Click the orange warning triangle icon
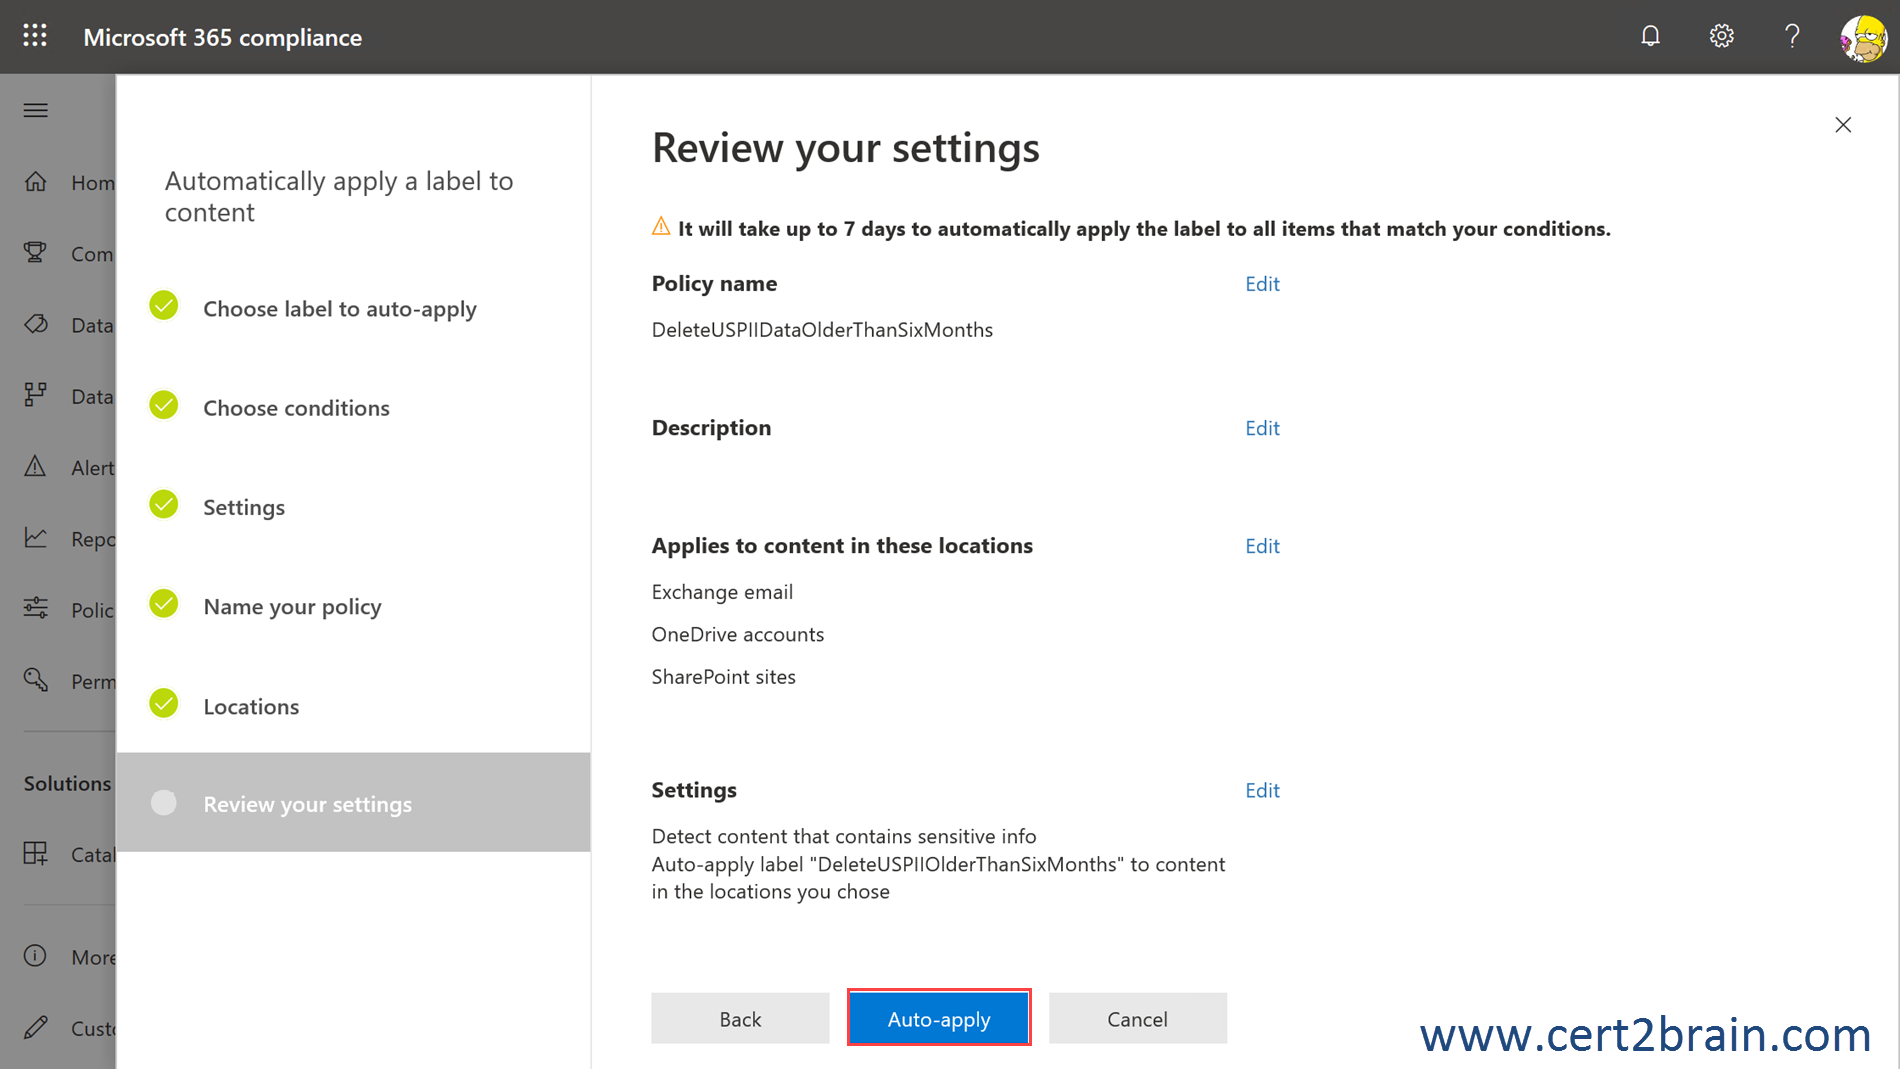 pos(661,226)
